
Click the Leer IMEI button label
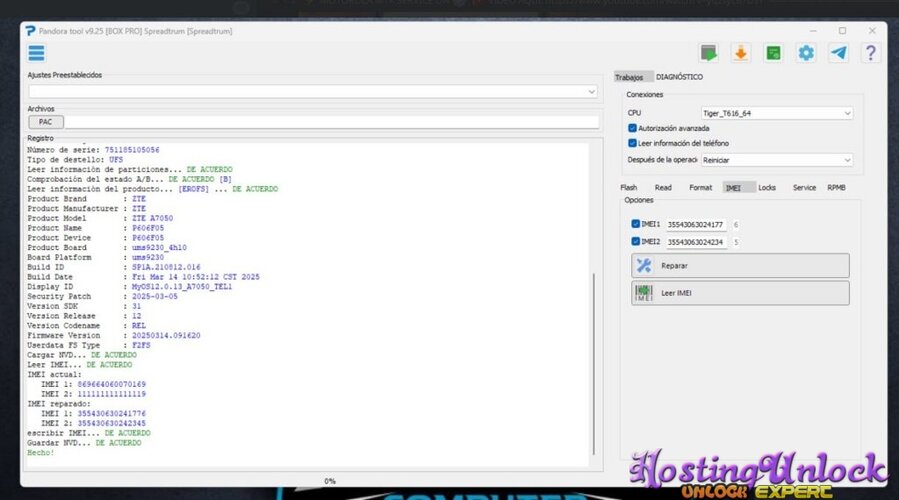click(676, 293)
